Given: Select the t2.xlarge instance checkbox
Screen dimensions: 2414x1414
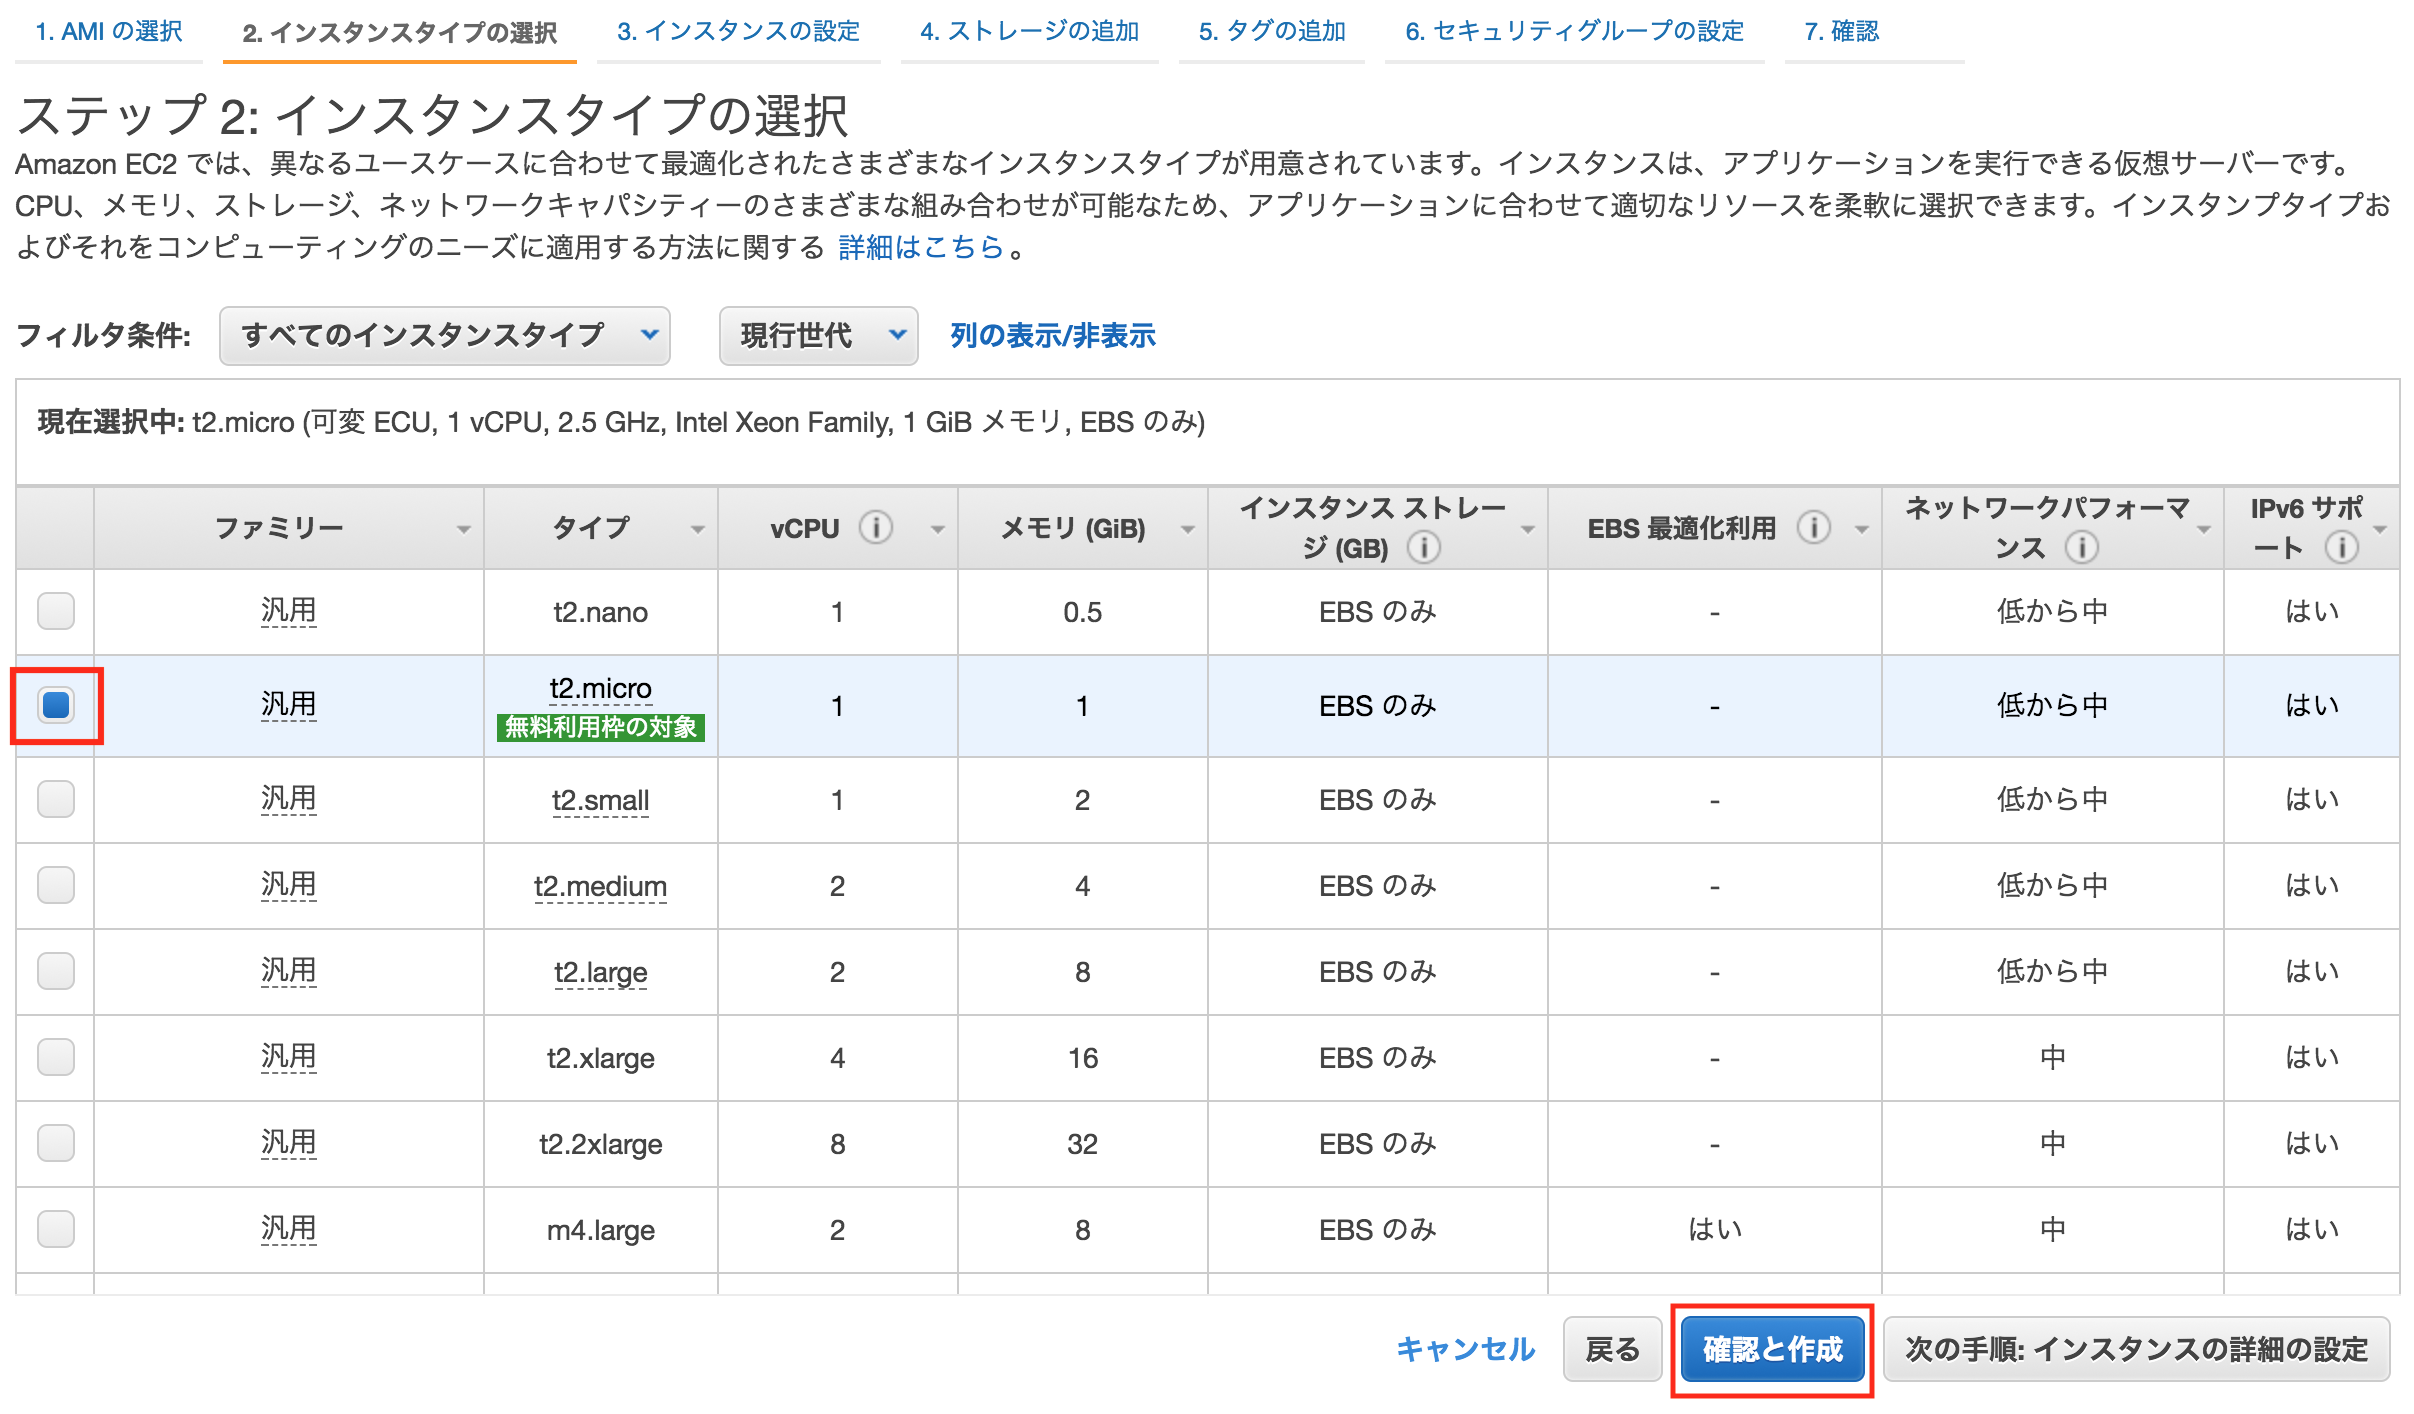Looking at the screenshot, I should 56,1057.
